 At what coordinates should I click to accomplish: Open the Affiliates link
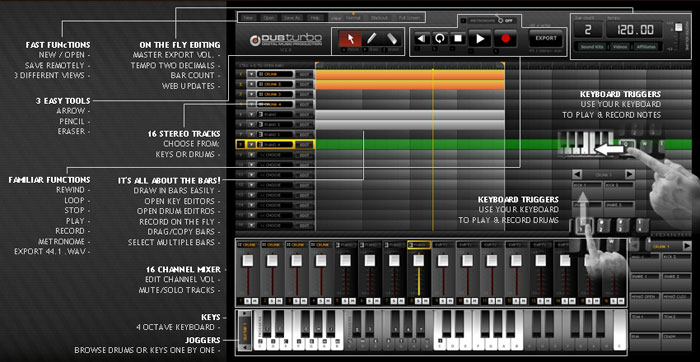click(646, 46)
